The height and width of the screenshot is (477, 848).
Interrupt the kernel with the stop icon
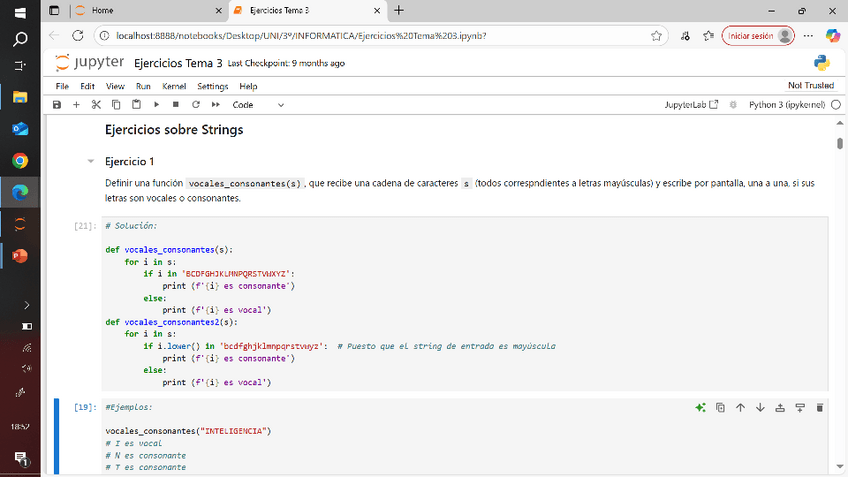(176, 105)
